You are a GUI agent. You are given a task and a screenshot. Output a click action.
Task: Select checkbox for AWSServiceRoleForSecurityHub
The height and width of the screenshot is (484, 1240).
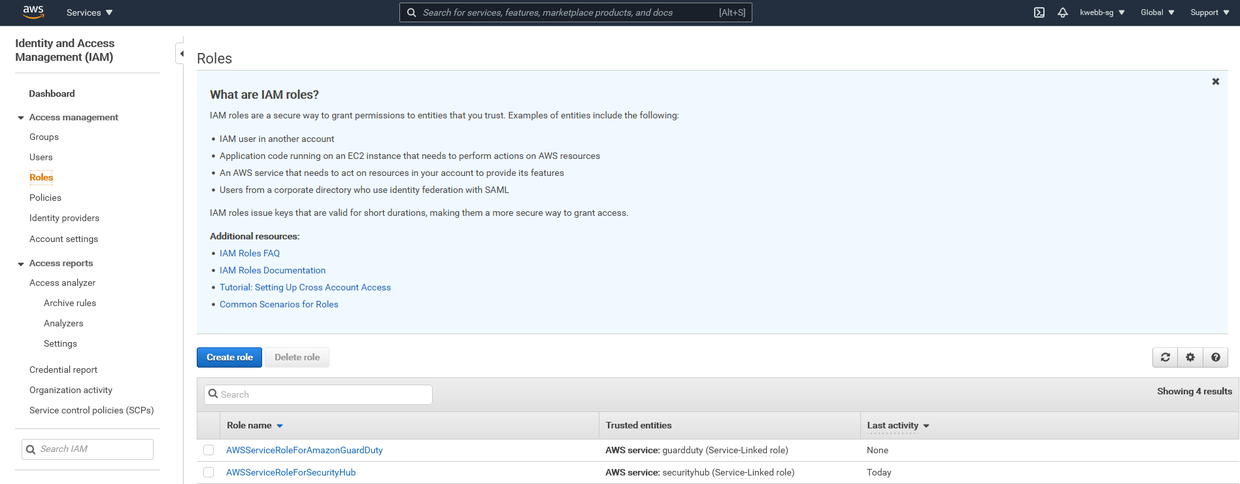(208, 472)
